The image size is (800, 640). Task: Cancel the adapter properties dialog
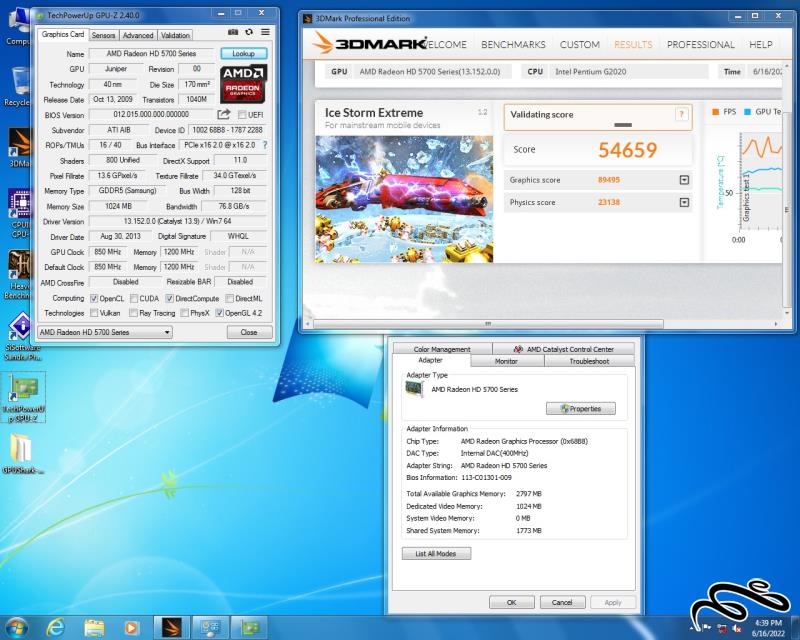[x=562, y=602]
